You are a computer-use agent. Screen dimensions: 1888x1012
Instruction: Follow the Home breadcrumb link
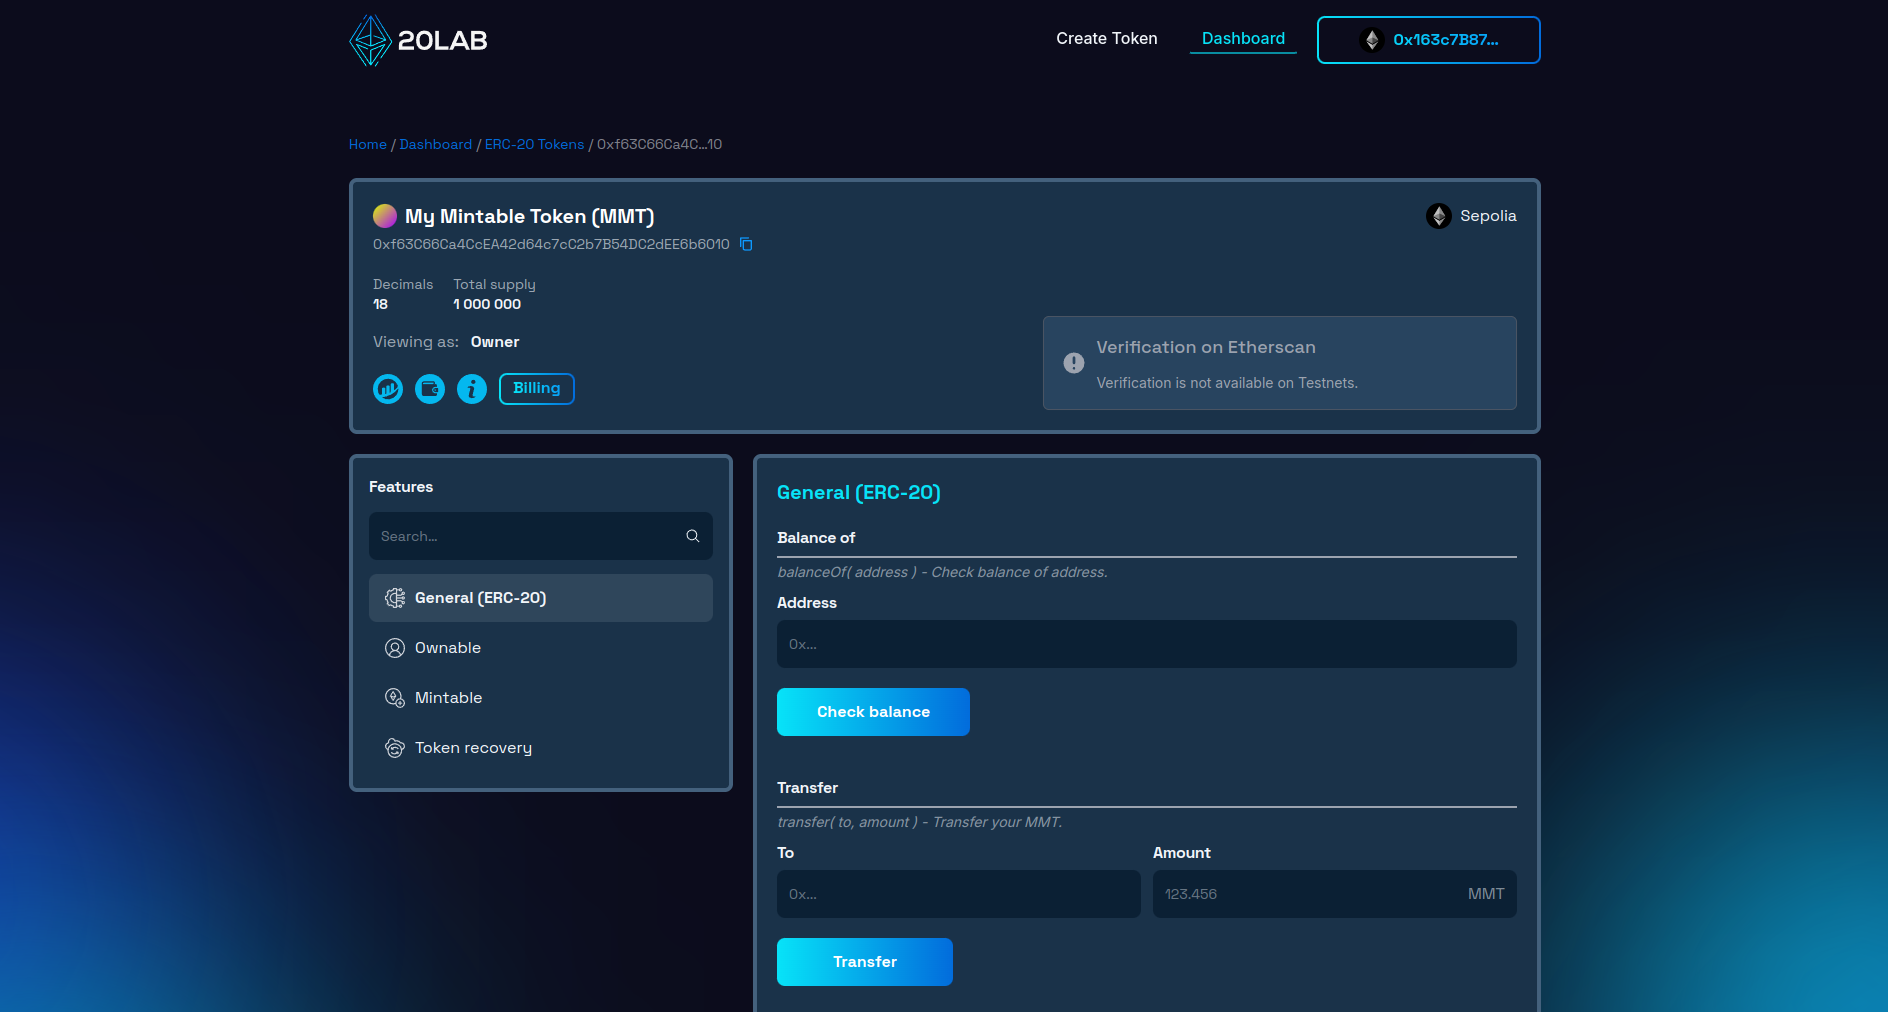point(367,145)
